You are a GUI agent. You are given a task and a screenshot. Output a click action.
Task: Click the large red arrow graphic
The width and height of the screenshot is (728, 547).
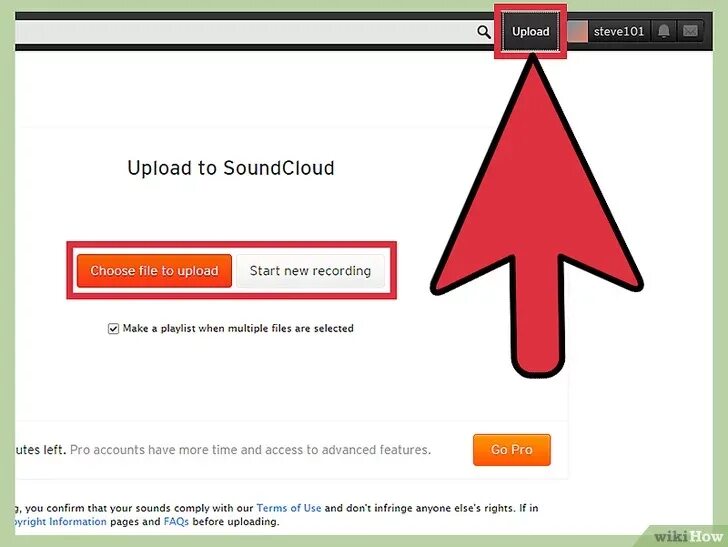click(536, 214)
